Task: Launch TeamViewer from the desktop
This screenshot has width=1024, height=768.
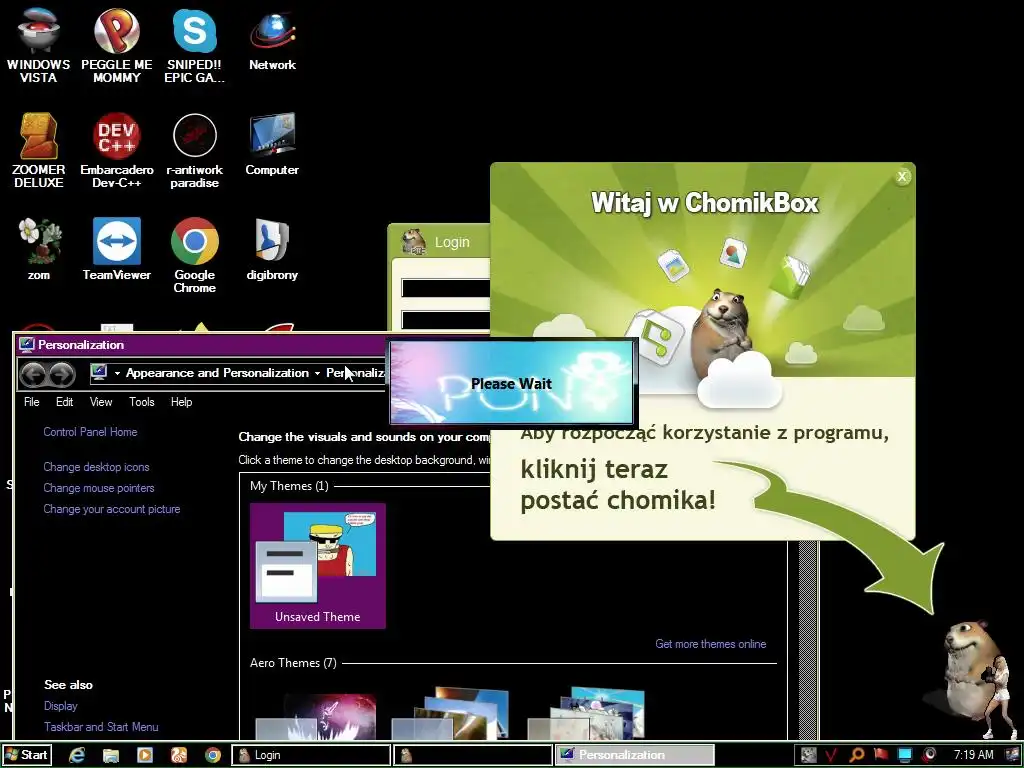Action: pyautogui.click(x=116, y=249)
